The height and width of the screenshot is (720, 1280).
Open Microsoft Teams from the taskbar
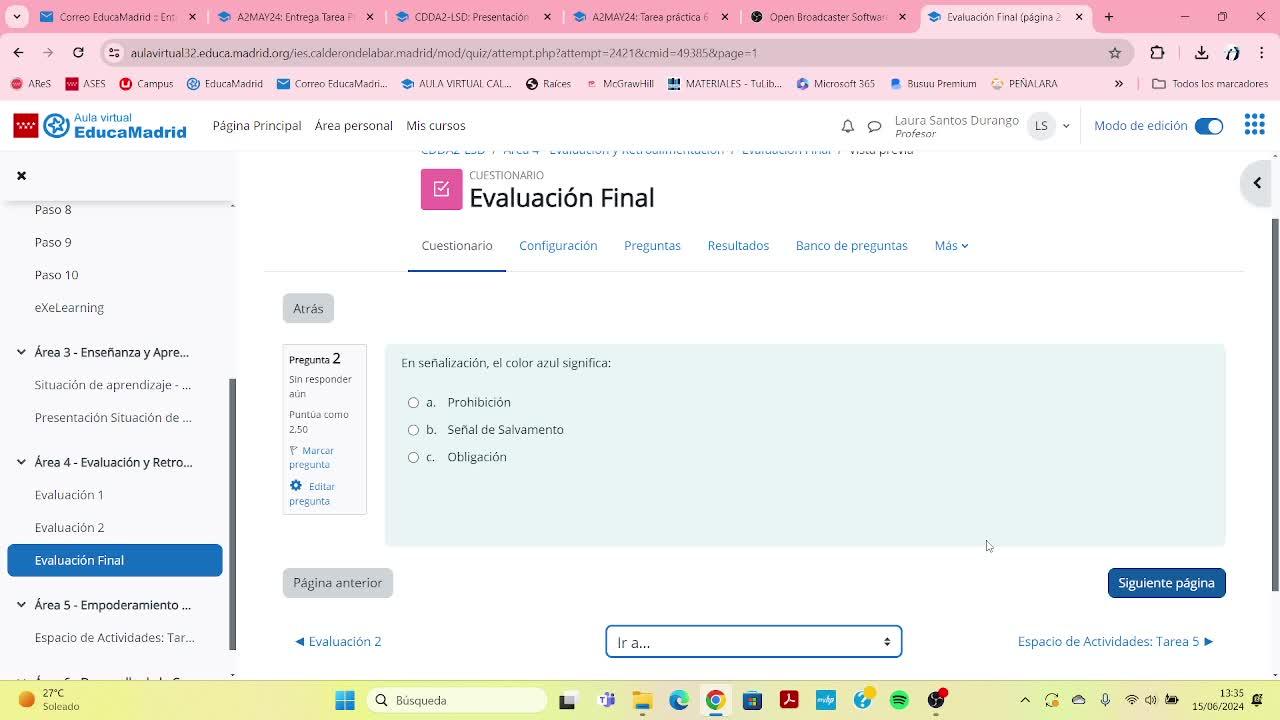(x=606, y=700)
